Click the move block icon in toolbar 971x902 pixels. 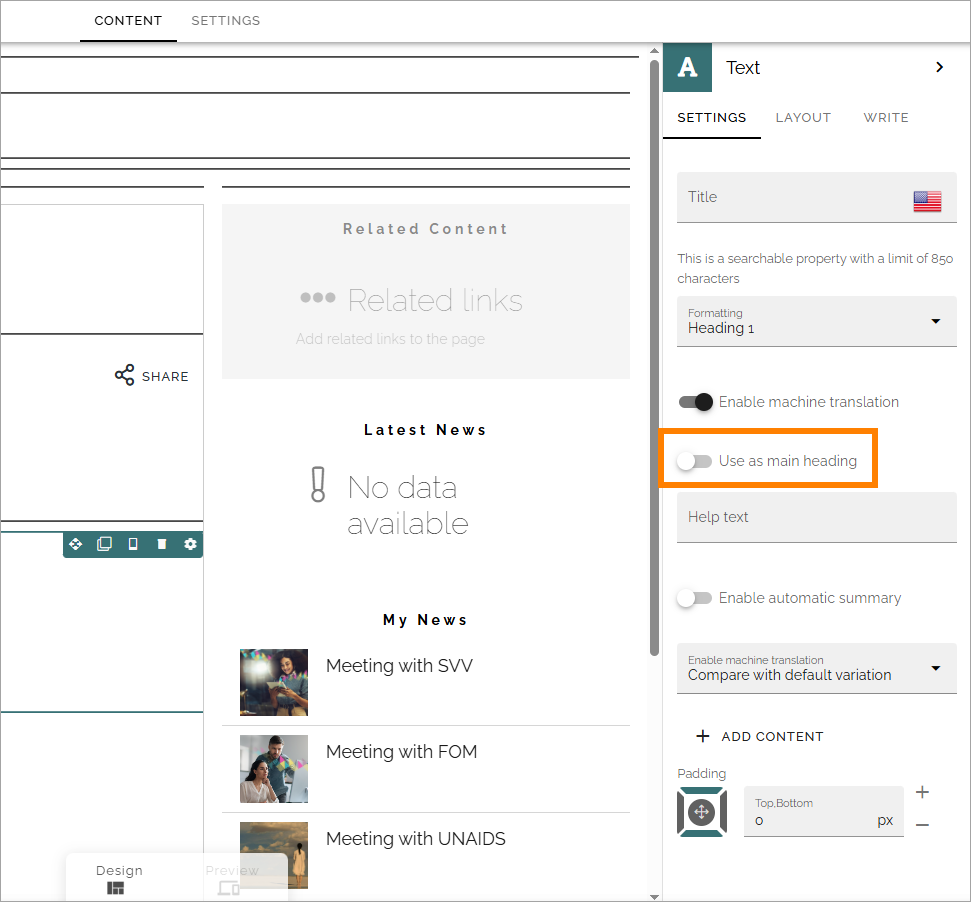(76, 544)
